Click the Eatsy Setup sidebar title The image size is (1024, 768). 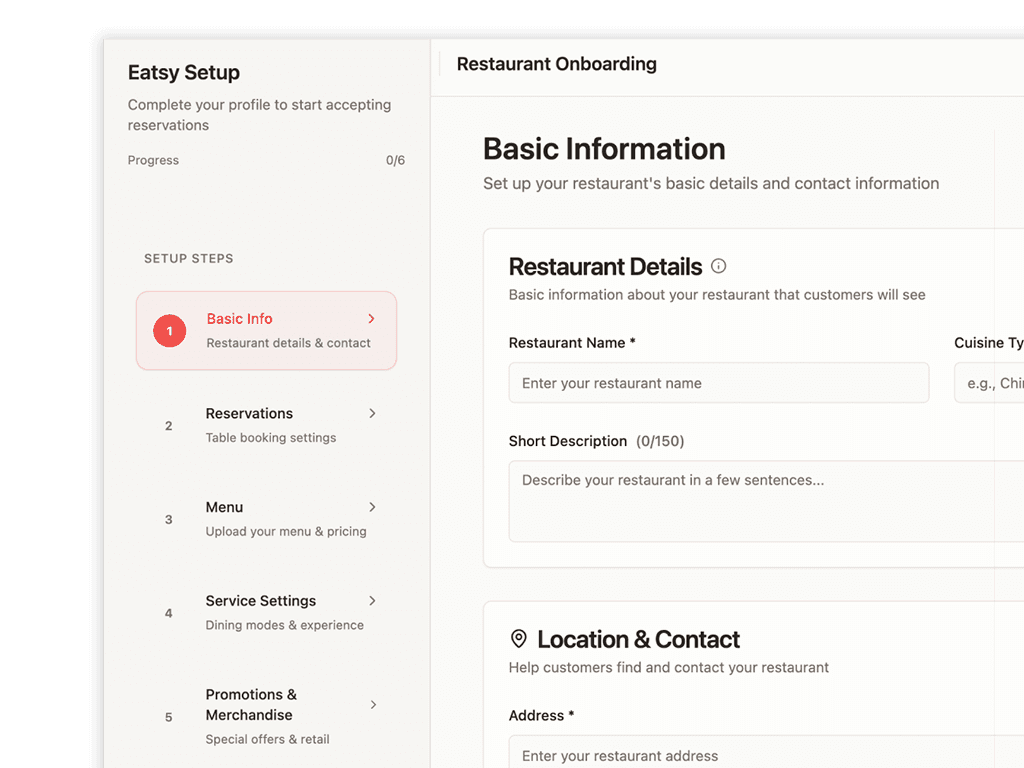[x=184, y=72]
